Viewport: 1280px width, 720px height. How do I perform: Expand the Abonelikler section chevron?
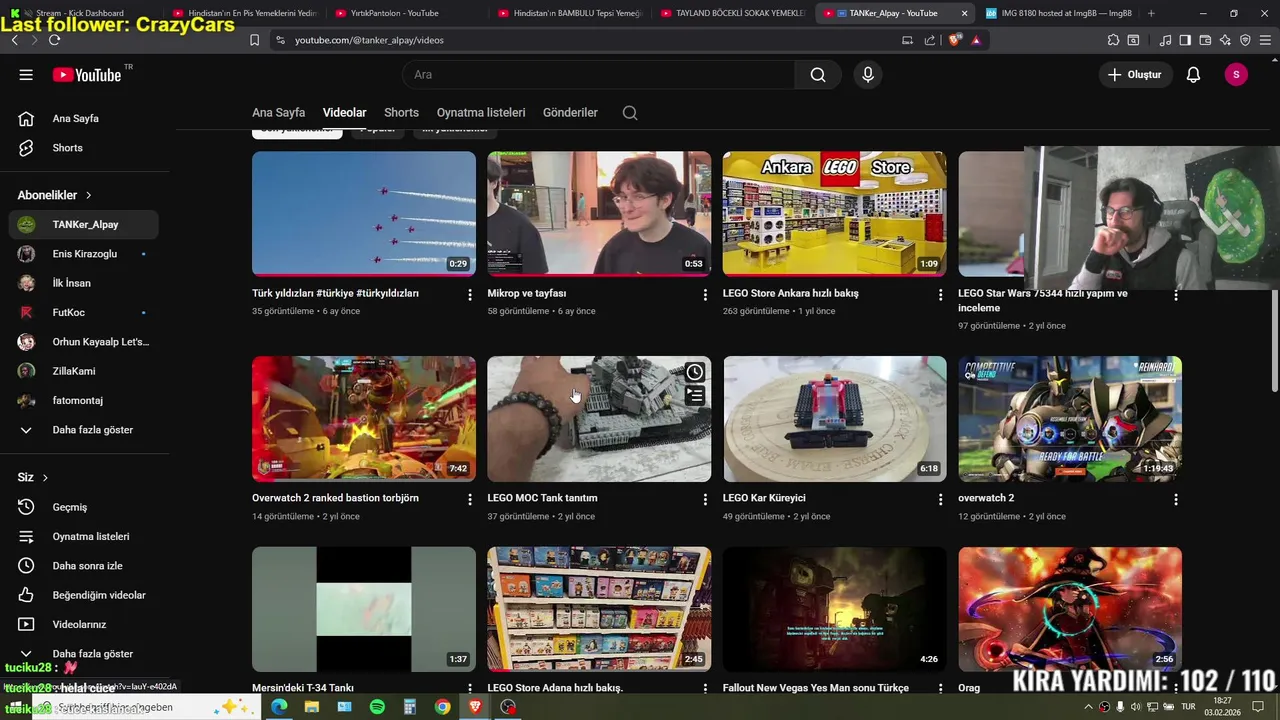(x=88, y=195)
